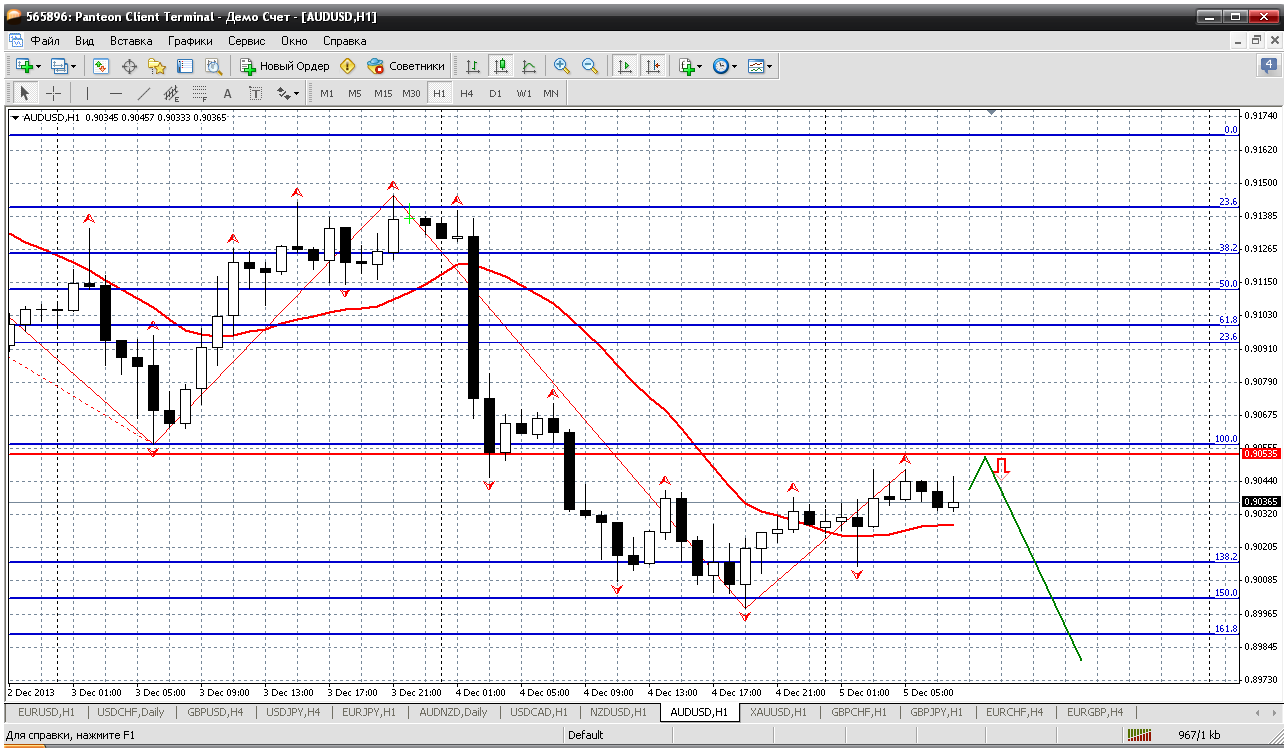Switch timeframe to M15

(383, 93)
